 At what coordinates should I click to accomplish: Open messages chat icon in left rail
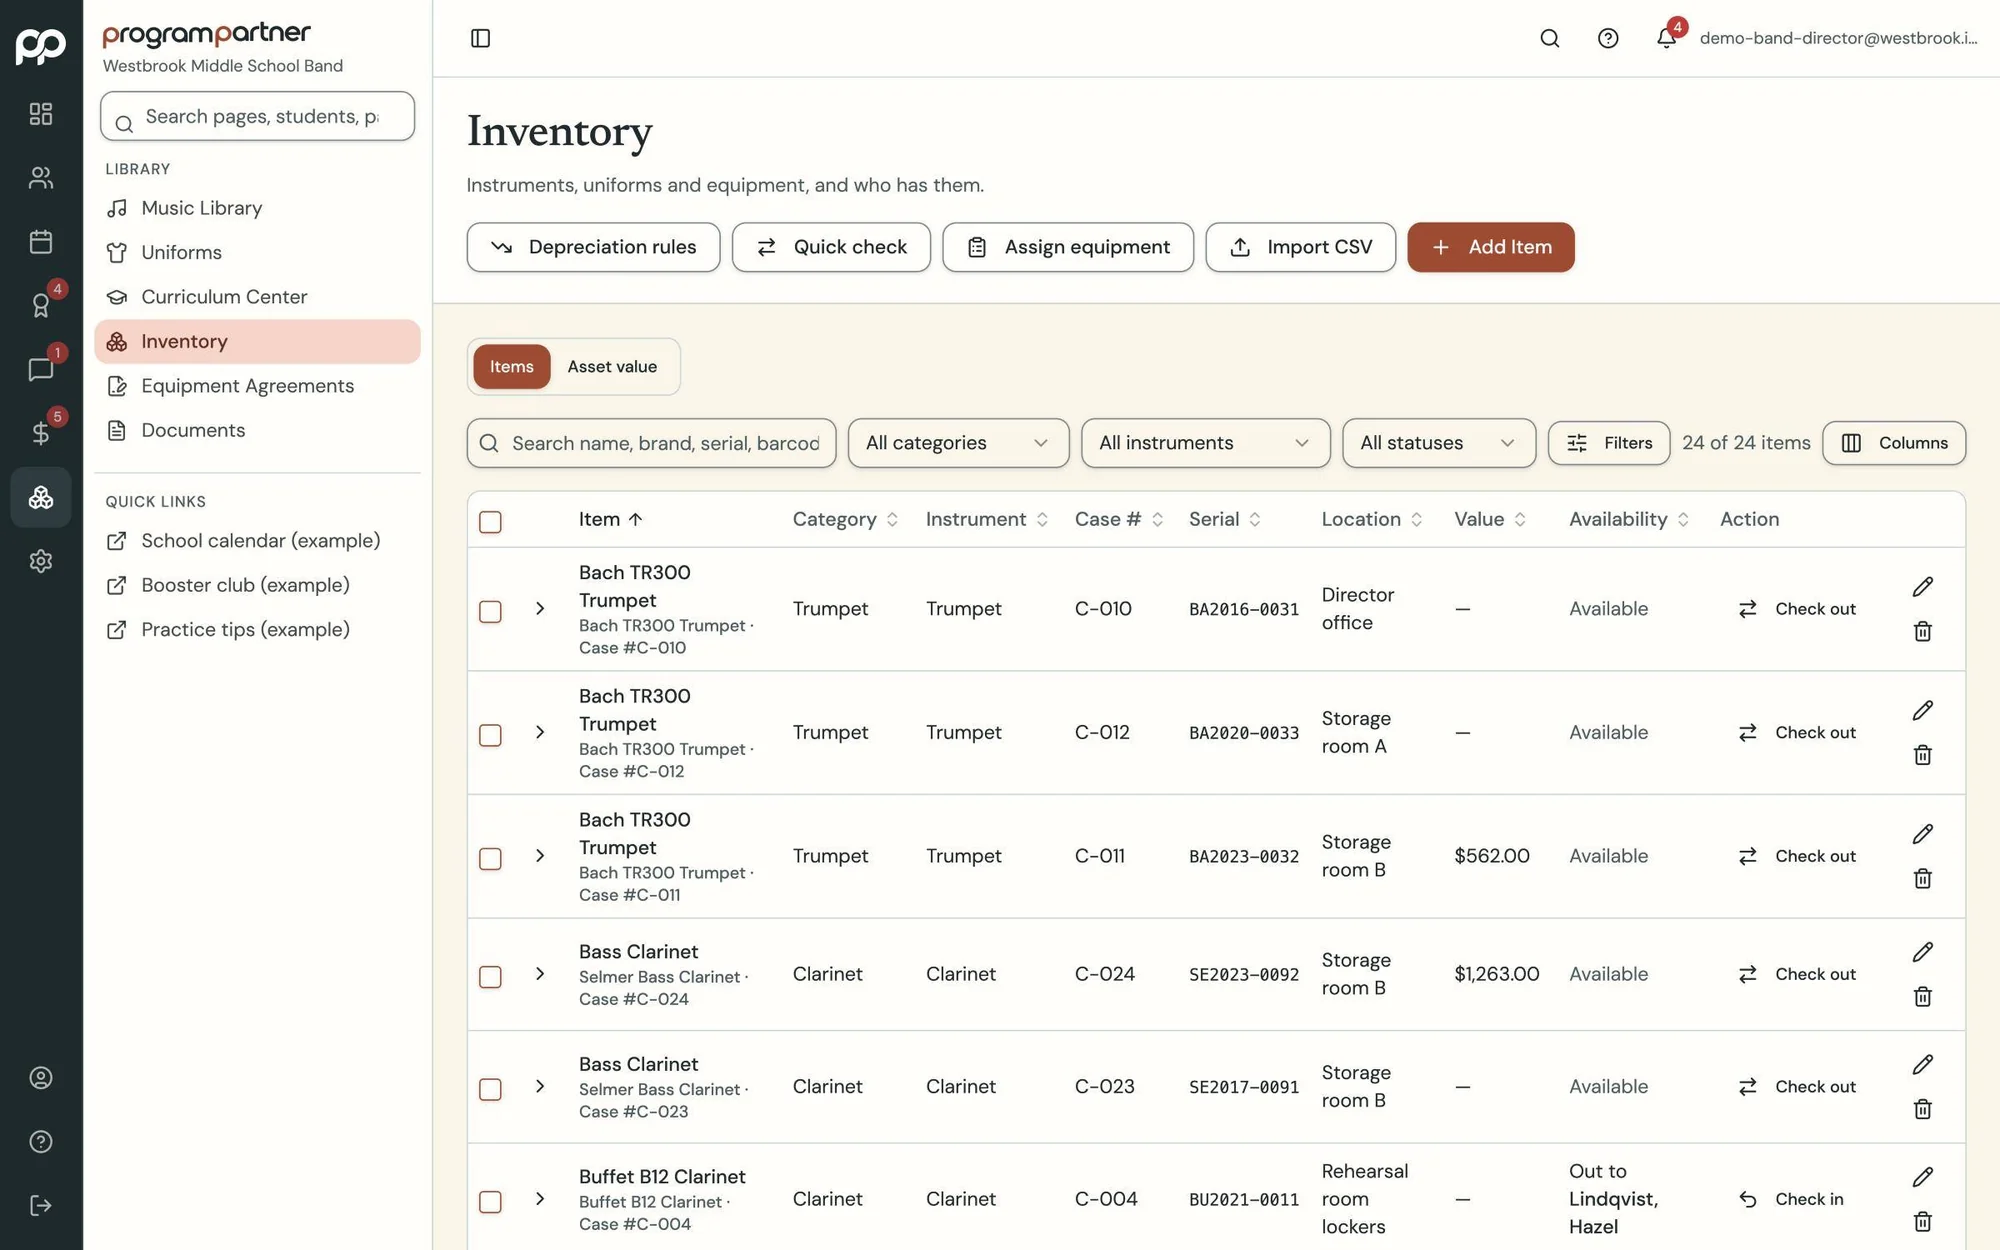coord(41,369)
